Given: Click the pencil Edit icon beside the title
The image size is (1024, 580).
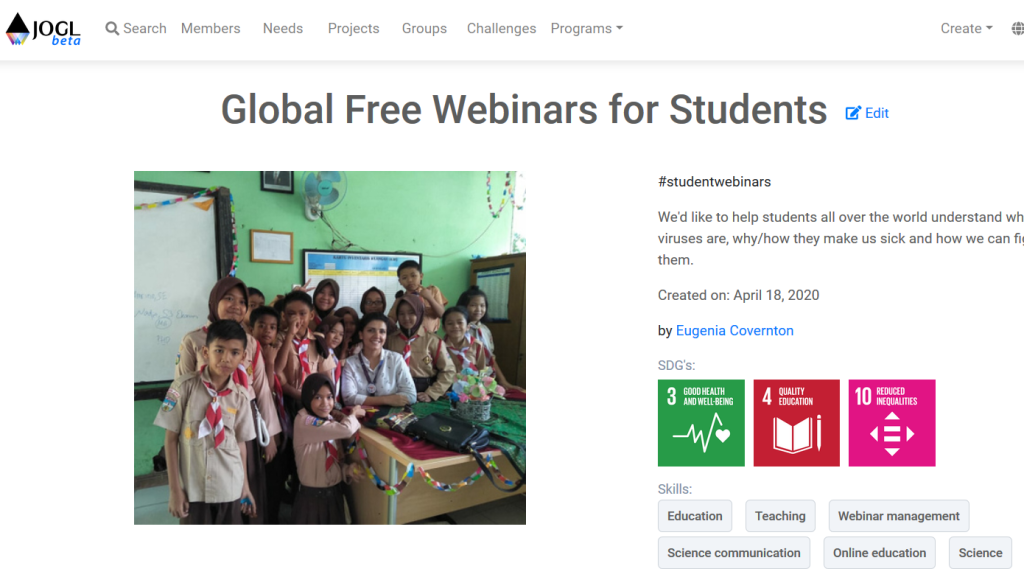Looking at the screenshot, I should coord(853,113).
